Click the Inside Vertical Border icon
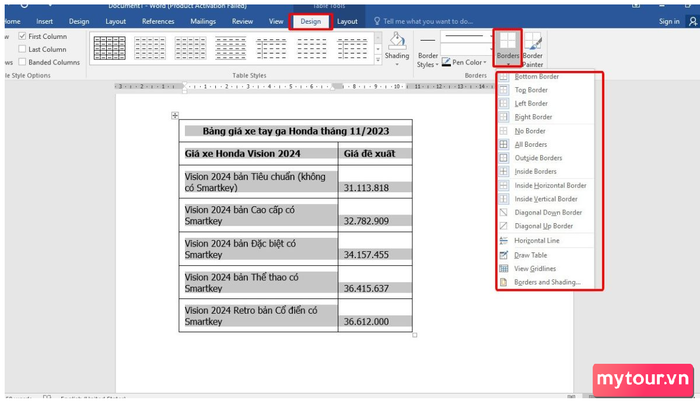 pos(504,199)
